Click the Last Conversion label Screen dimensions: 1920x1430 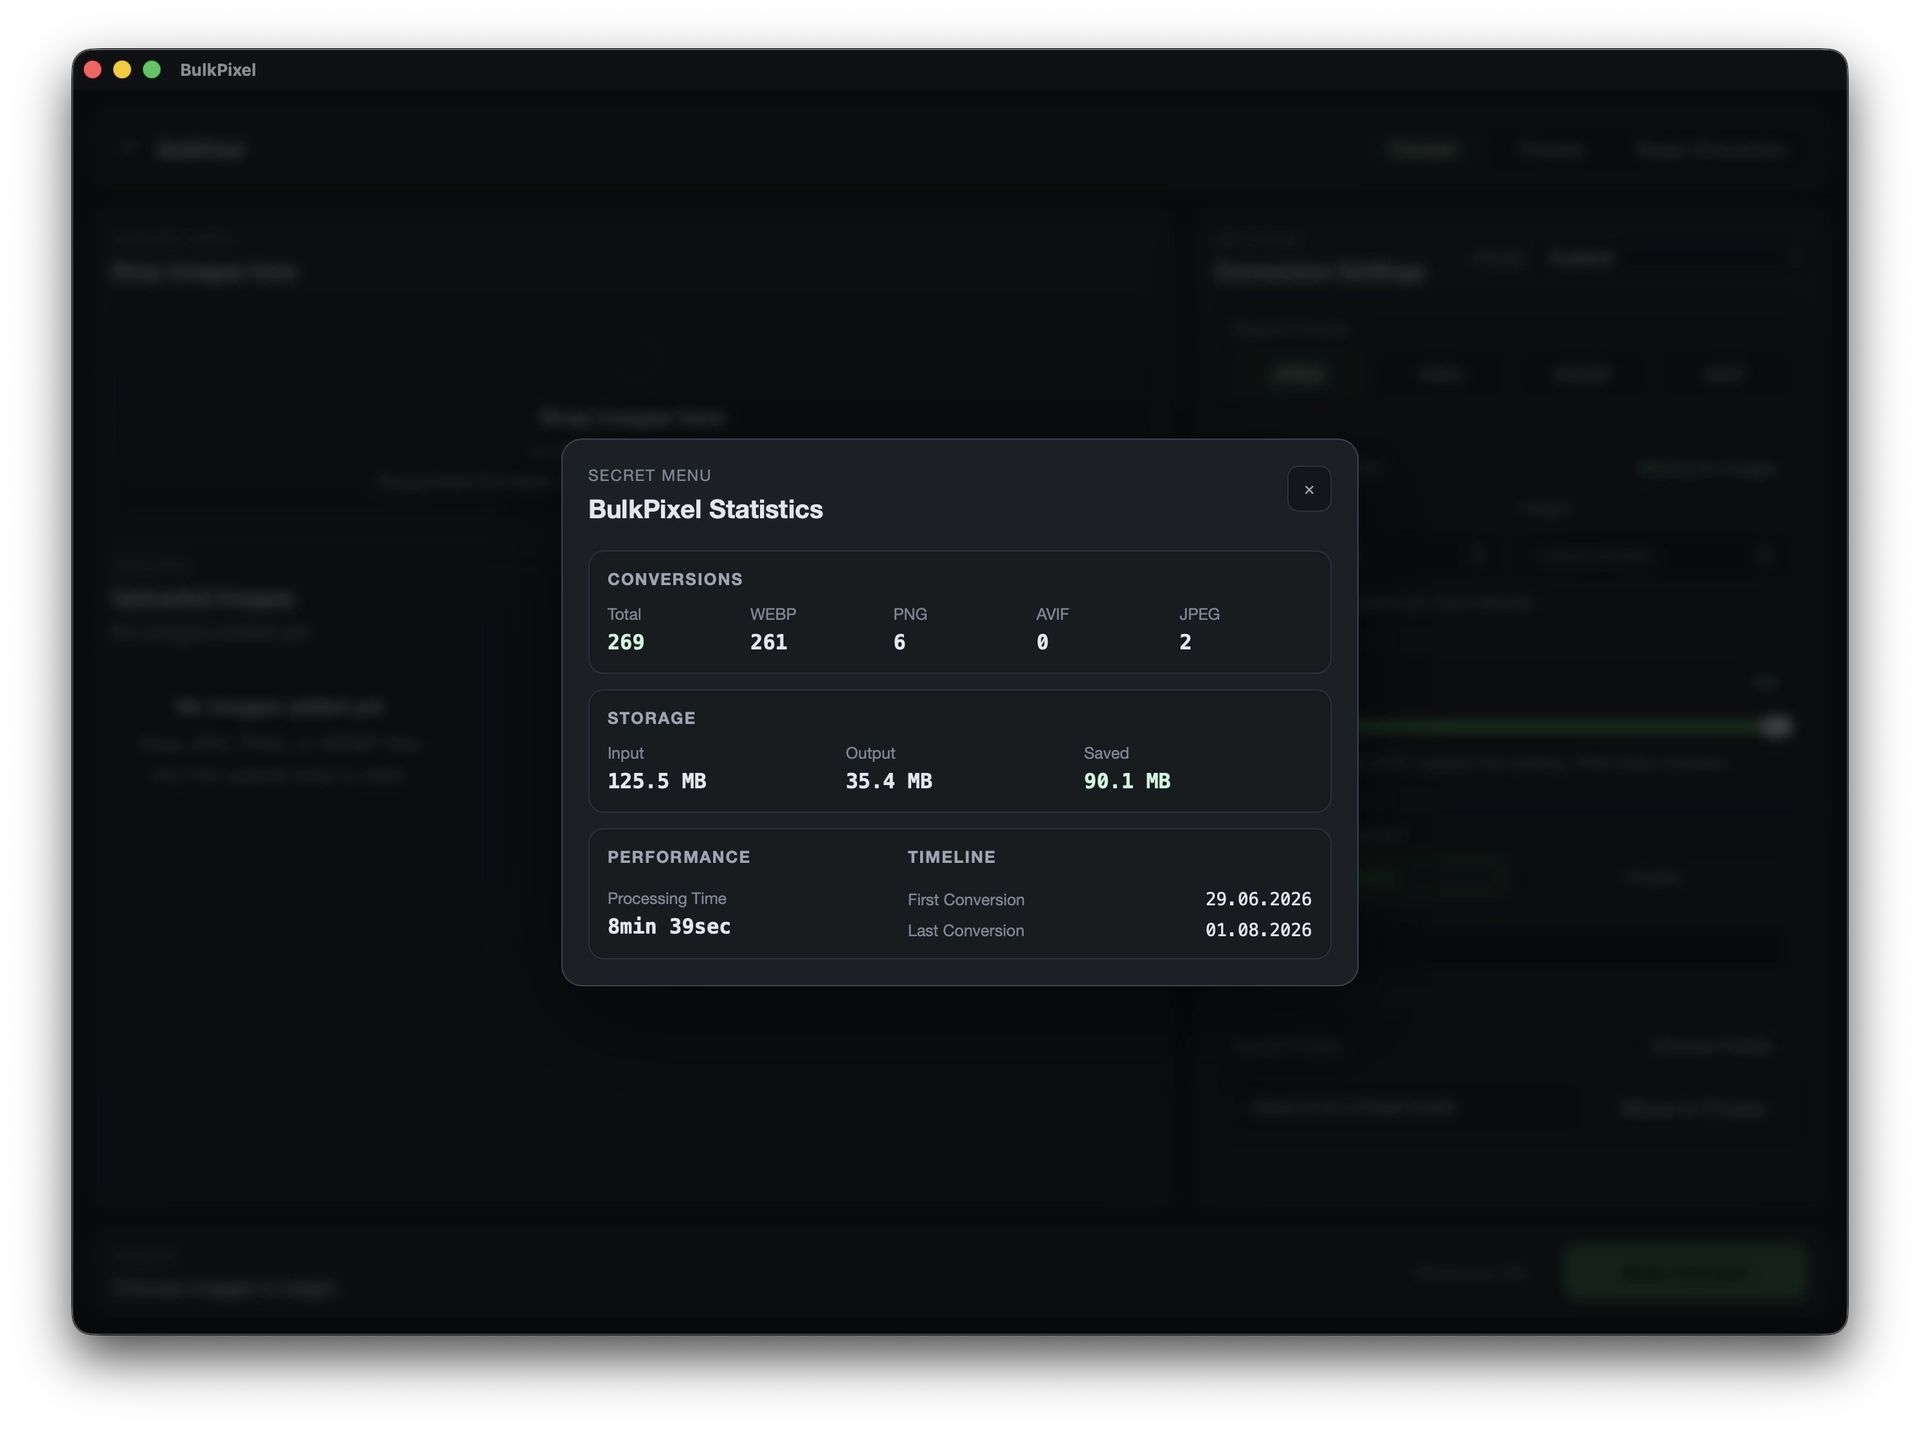pyautogui.click(x=966, y=931)
